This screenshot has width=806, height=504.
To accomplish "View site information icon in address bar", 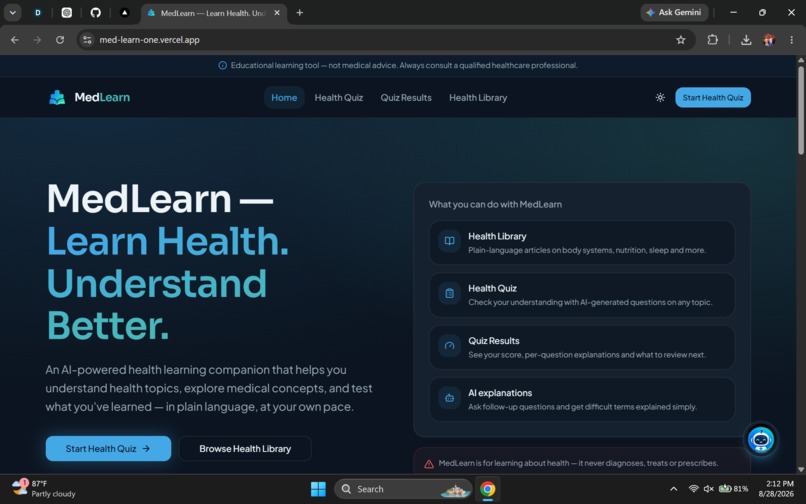I will 87,40.
